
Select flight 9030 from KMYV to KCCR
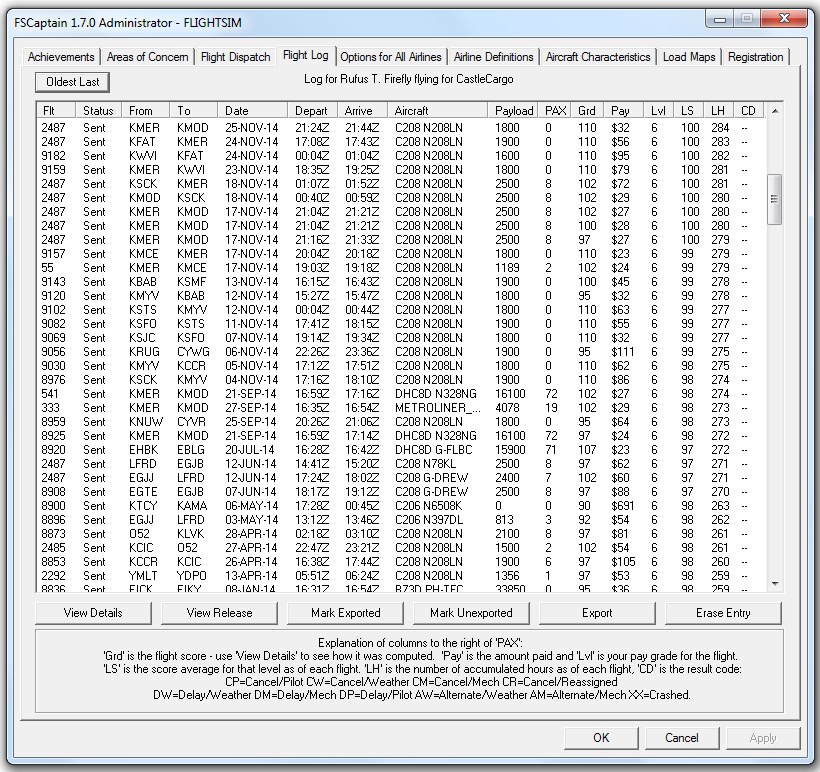pos(401,366)
